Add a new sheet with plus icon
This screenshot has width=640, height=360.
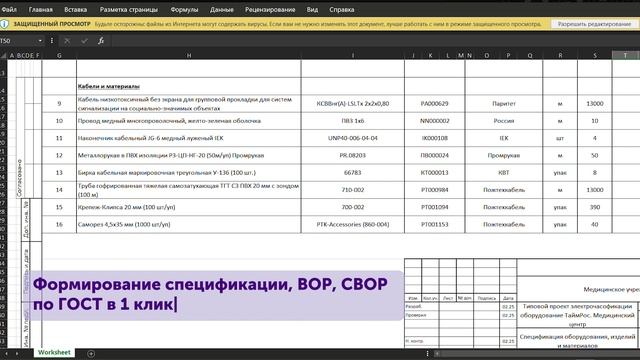pos(91,353)
